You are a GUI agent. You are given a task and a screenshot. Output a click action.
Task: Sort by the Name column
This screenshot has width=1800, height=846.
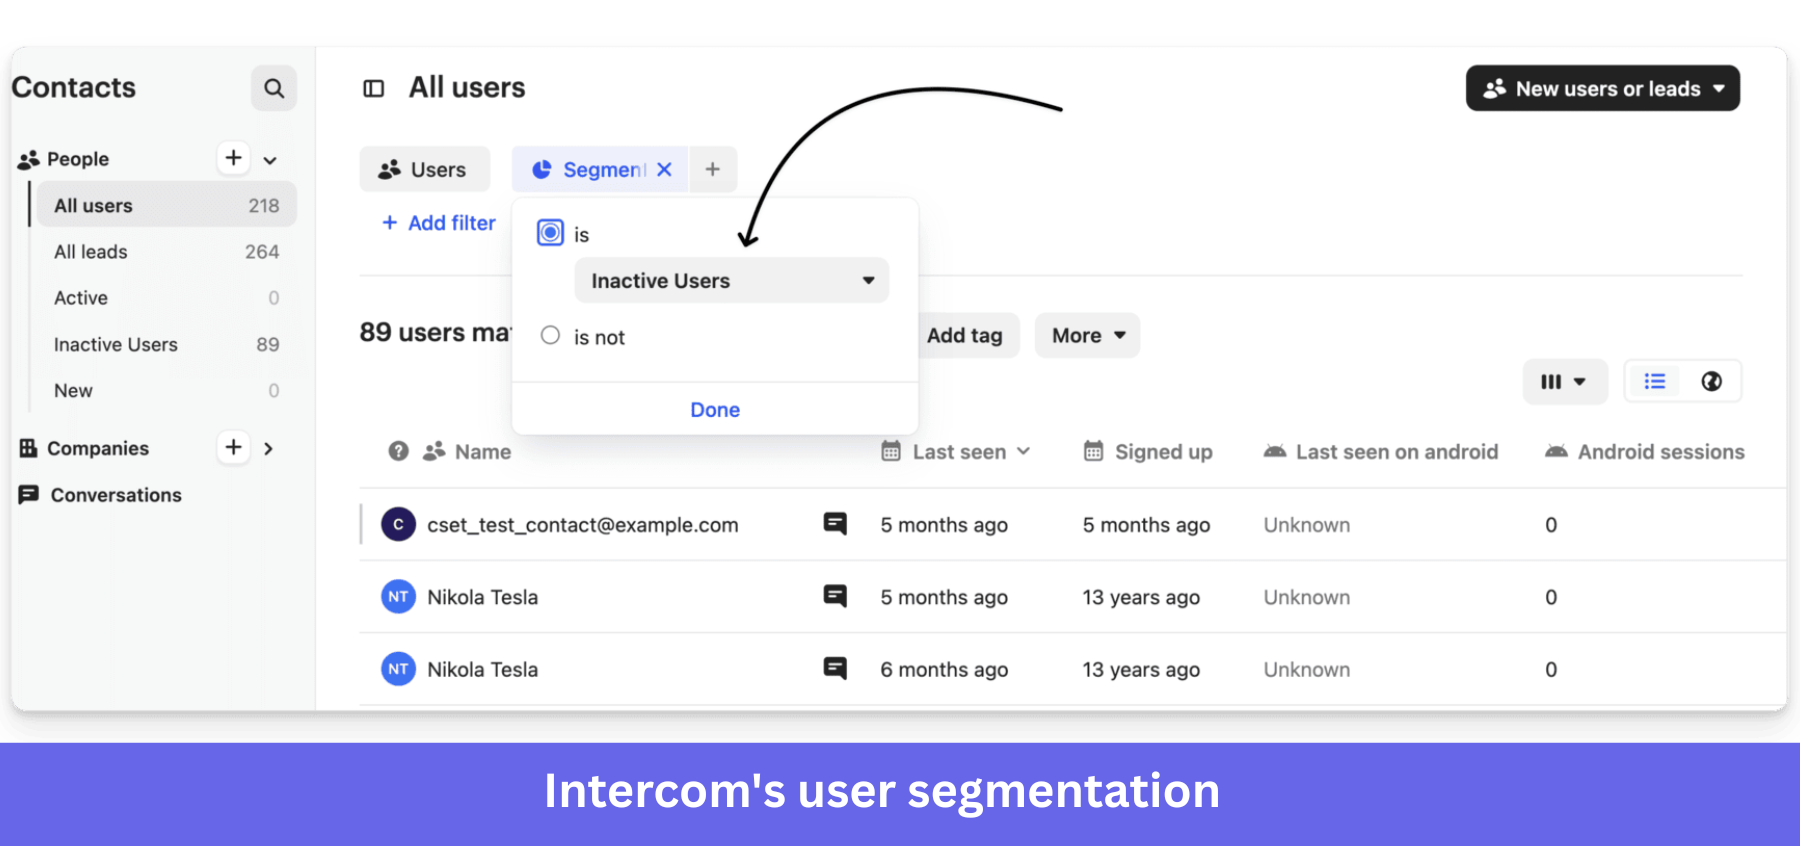[x=482, y=452]
